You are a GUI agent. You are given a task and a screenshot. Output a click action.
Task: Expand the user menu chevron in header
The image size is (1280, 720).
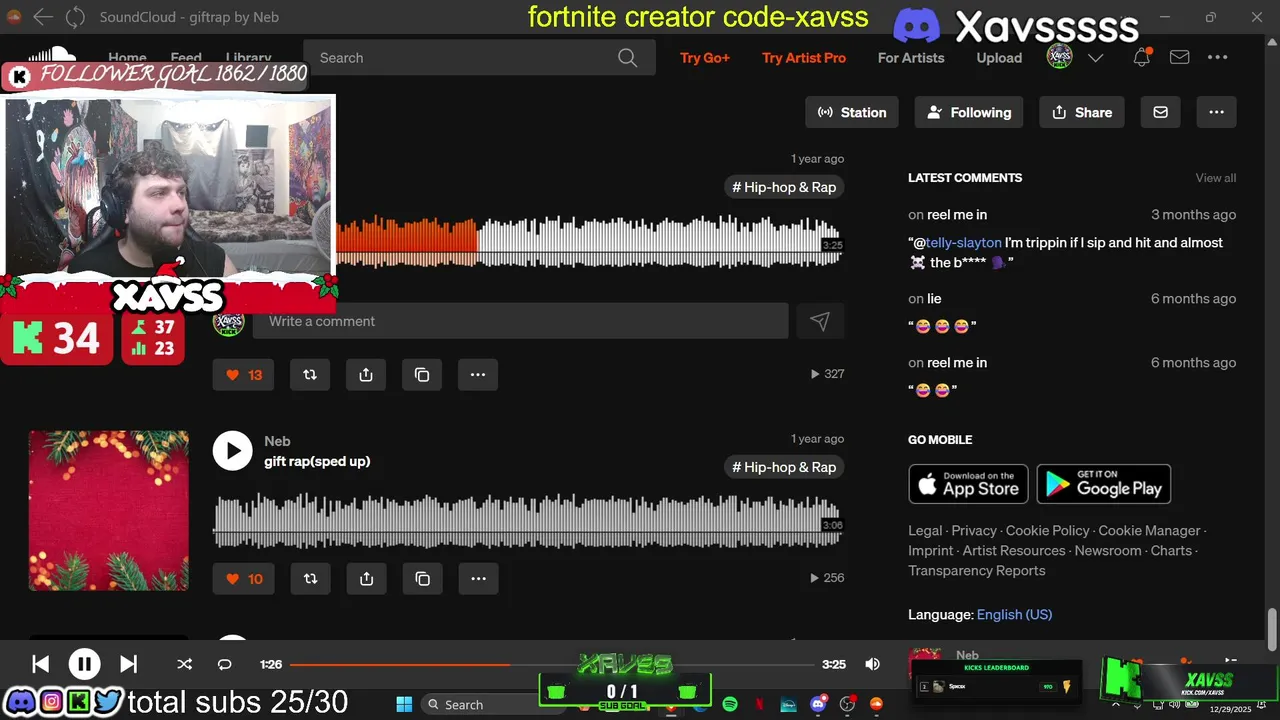click(1095, 58)
